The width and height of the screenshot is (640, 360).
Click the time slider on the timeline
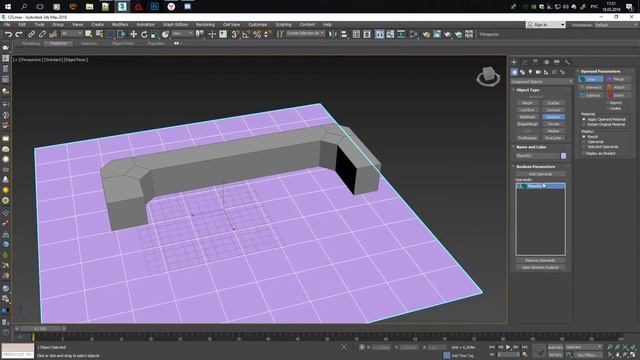pos(41,328)
